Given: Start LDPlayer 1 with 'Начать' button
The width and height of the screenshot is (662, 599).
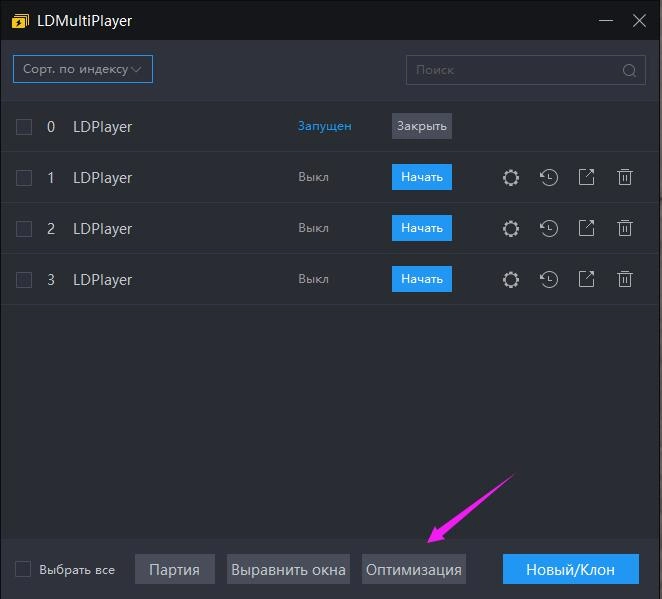Looking at the screenshot, I should 421,177.
